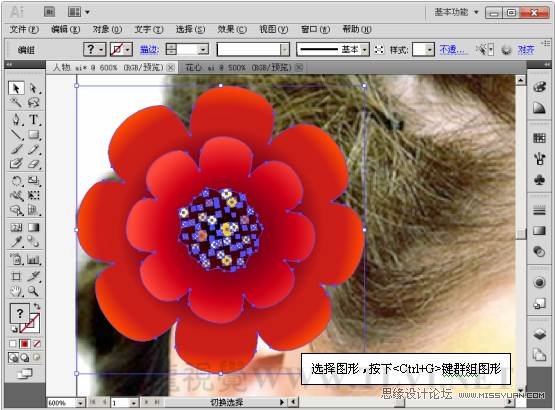This screenshot has width=555, height=410.
Task: Click the Fill swatch with question mark in toolbox
Action: click(19, 313)
